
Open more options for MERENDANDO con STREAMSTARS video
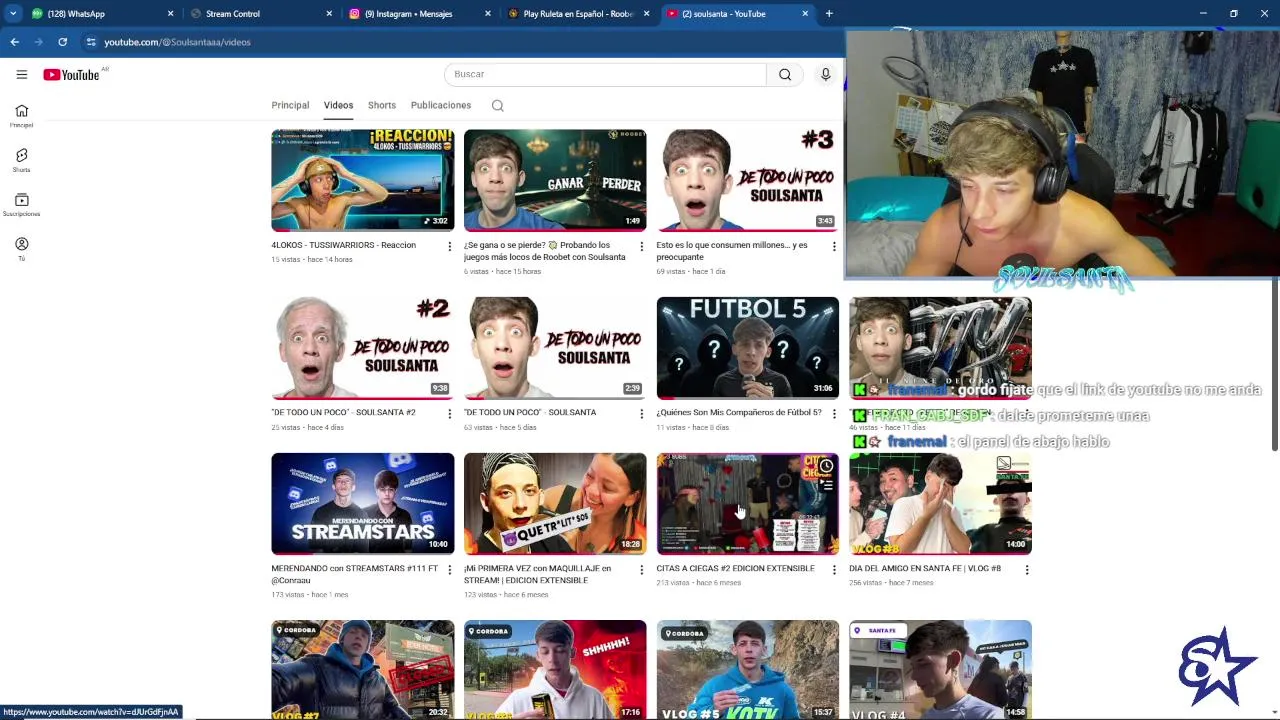coord(449,570)
